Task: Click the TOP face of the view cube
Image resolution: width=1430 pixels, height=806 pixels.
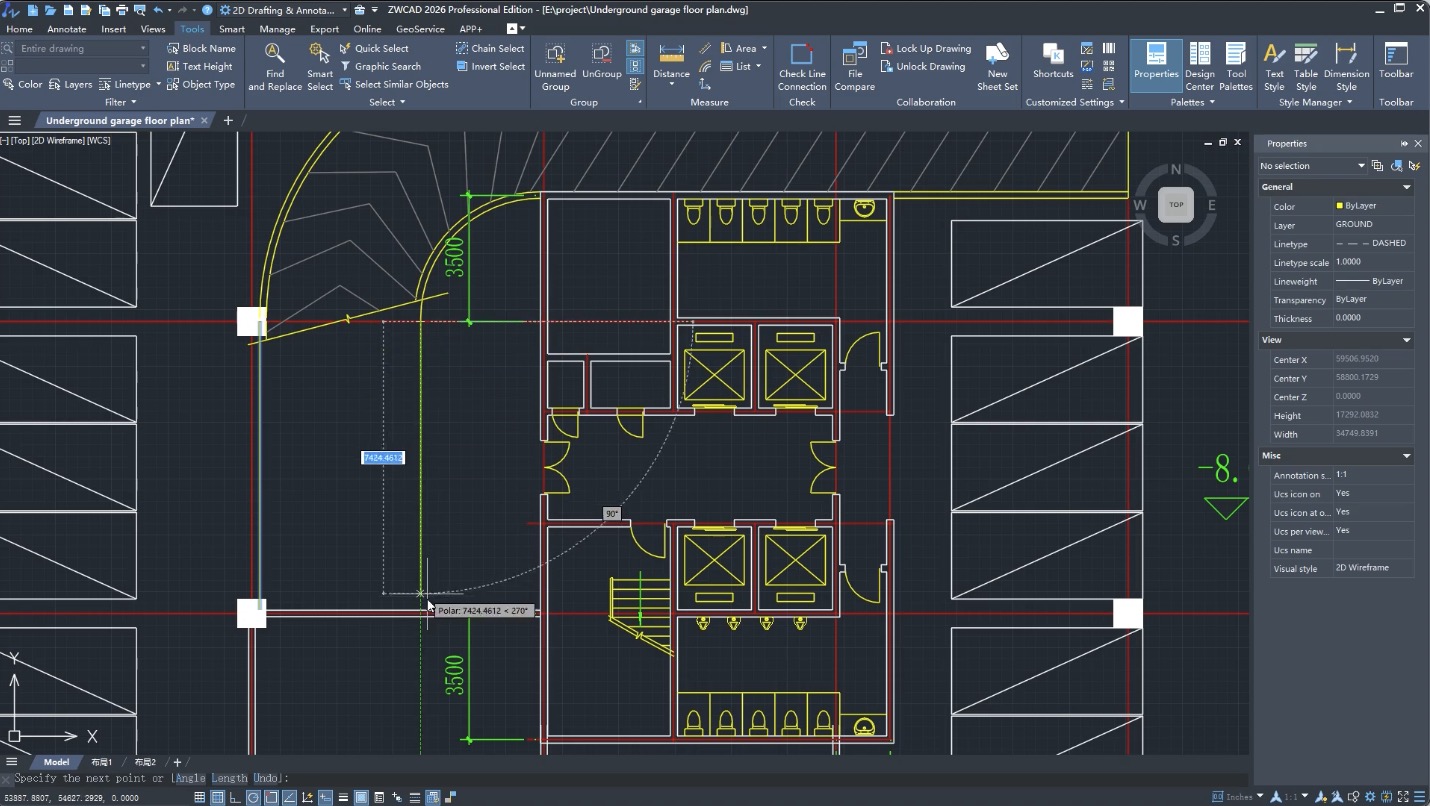Action: (x=1176, y=205)
